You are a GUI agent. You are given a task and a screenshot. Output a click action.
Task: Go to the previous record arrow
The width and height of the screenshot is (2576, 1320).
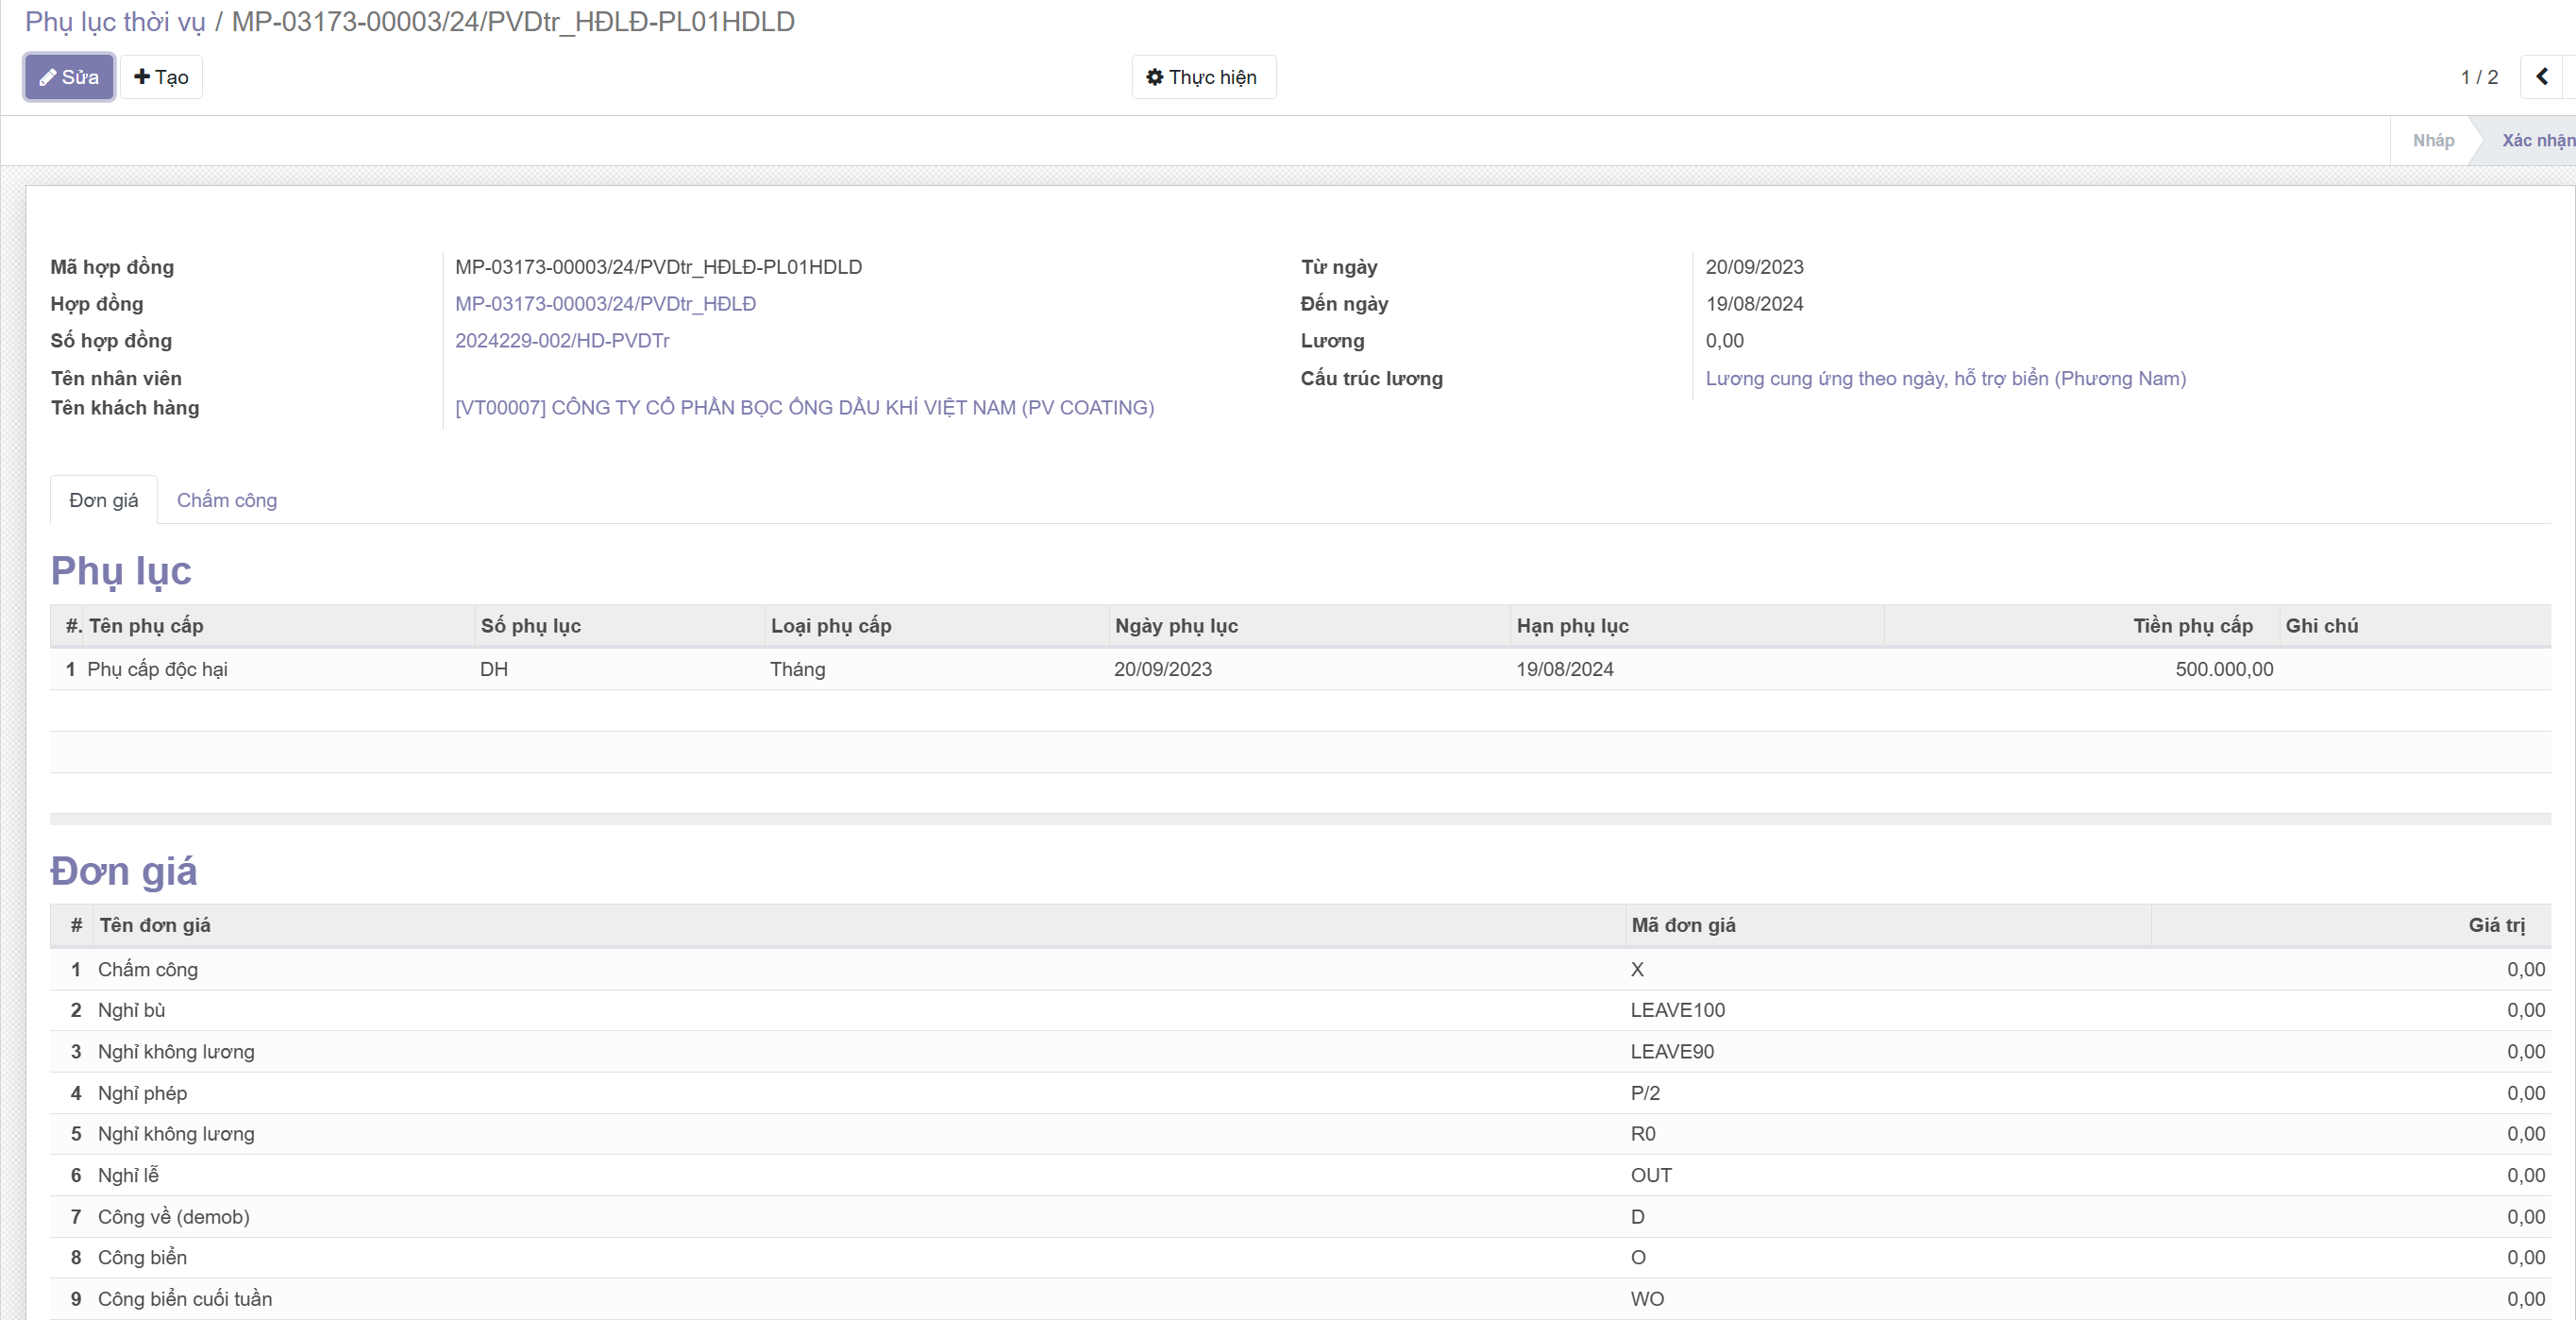pyautogui.click(x=2541, y=77)
